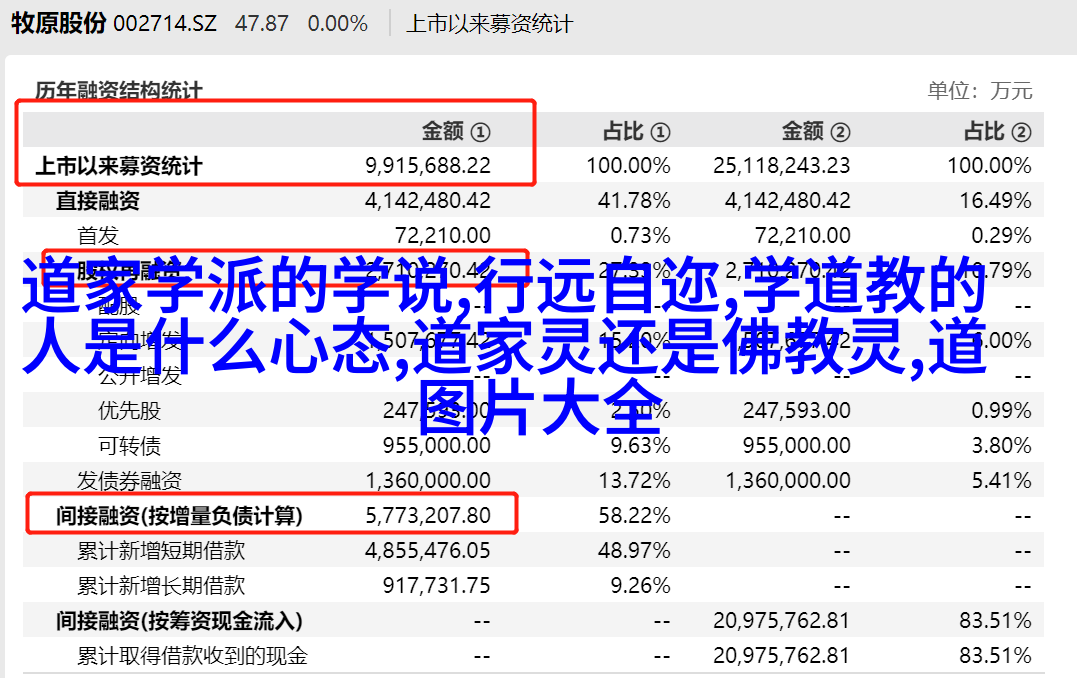This screenshot has height=678, width=1077.
Task: Select the 优先股 row label
Action: pyautogui.click(x=129, y=411)
